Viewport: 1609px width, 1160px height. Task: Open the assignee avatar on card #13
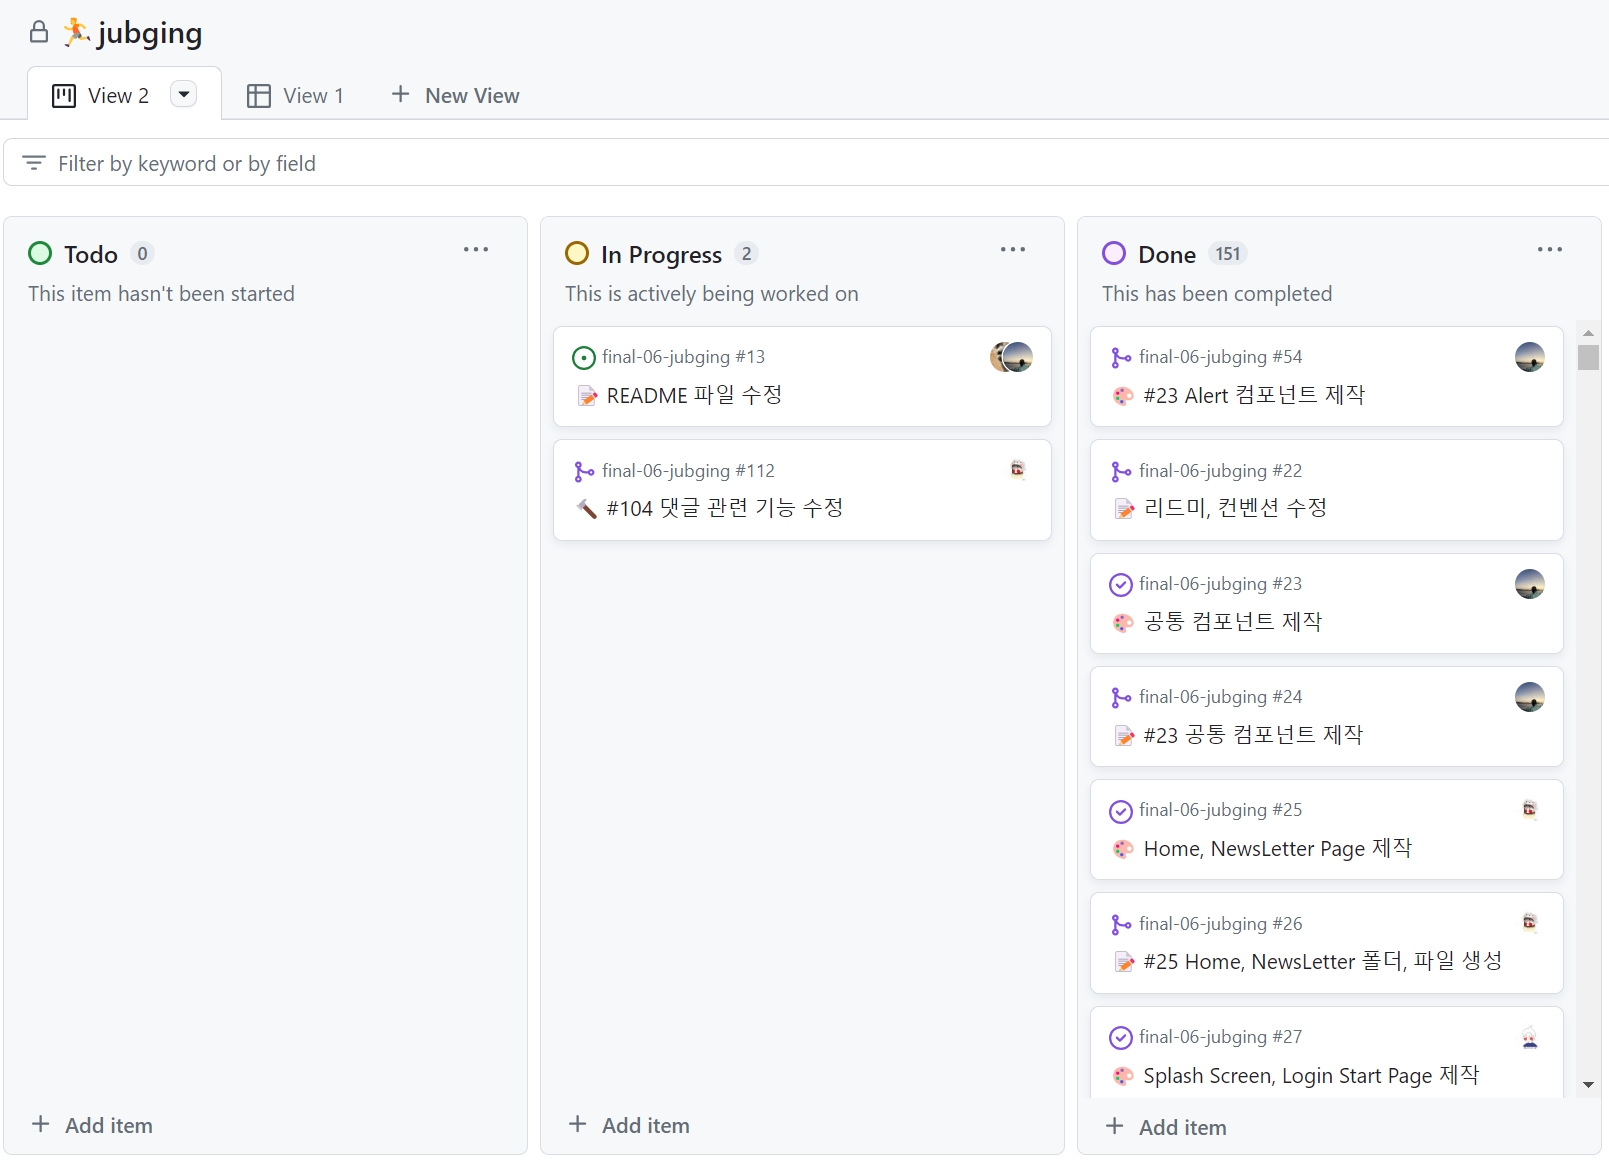pos(1013,357)
